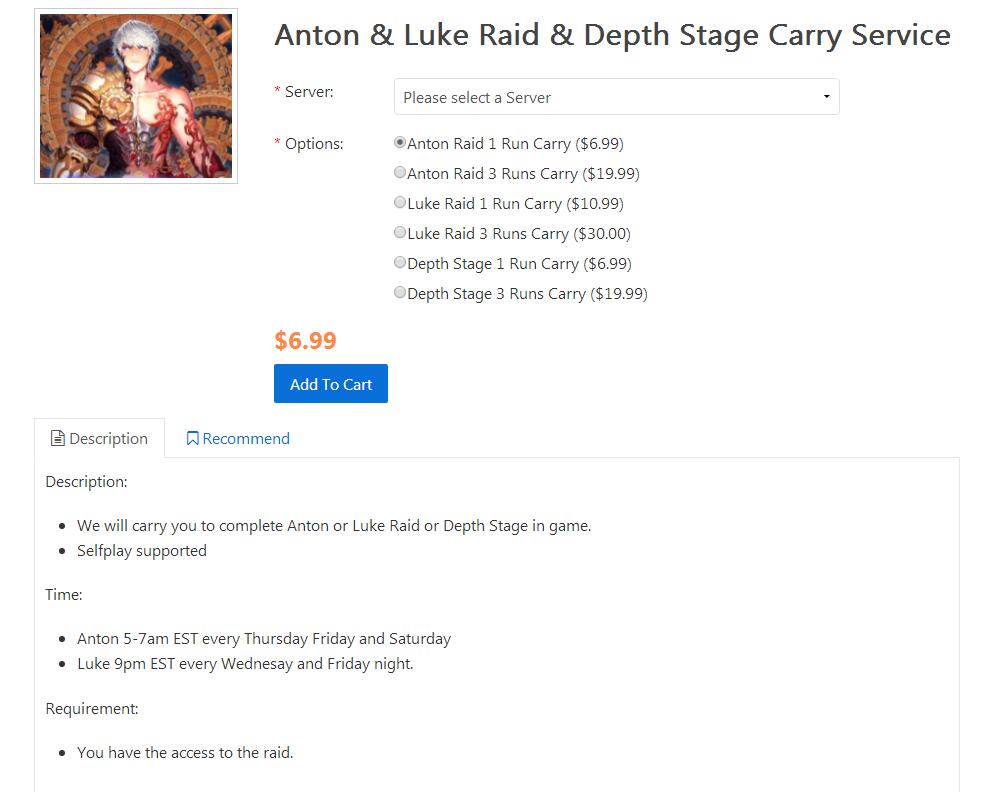Pick Depth Stage 3 Runs Carry option

(x=400, y=292)
